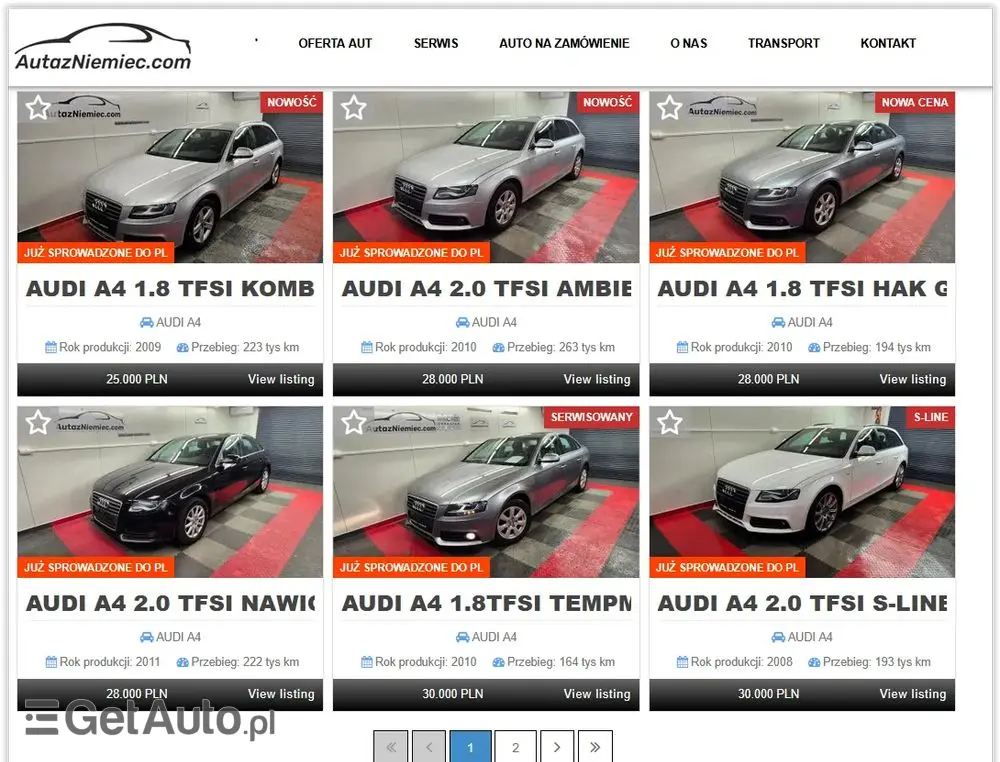Open the OFERTA AUT menu

coord(335,43)
